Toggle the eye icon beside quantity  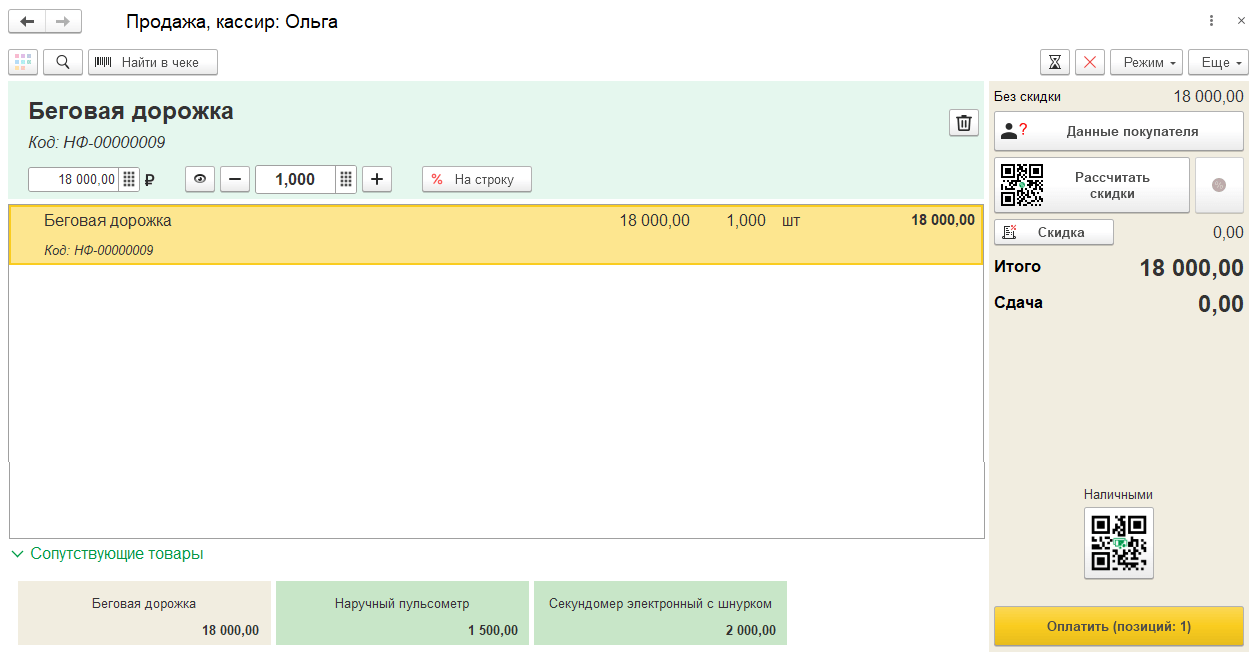pyautogui.click(x=200, y=180)
